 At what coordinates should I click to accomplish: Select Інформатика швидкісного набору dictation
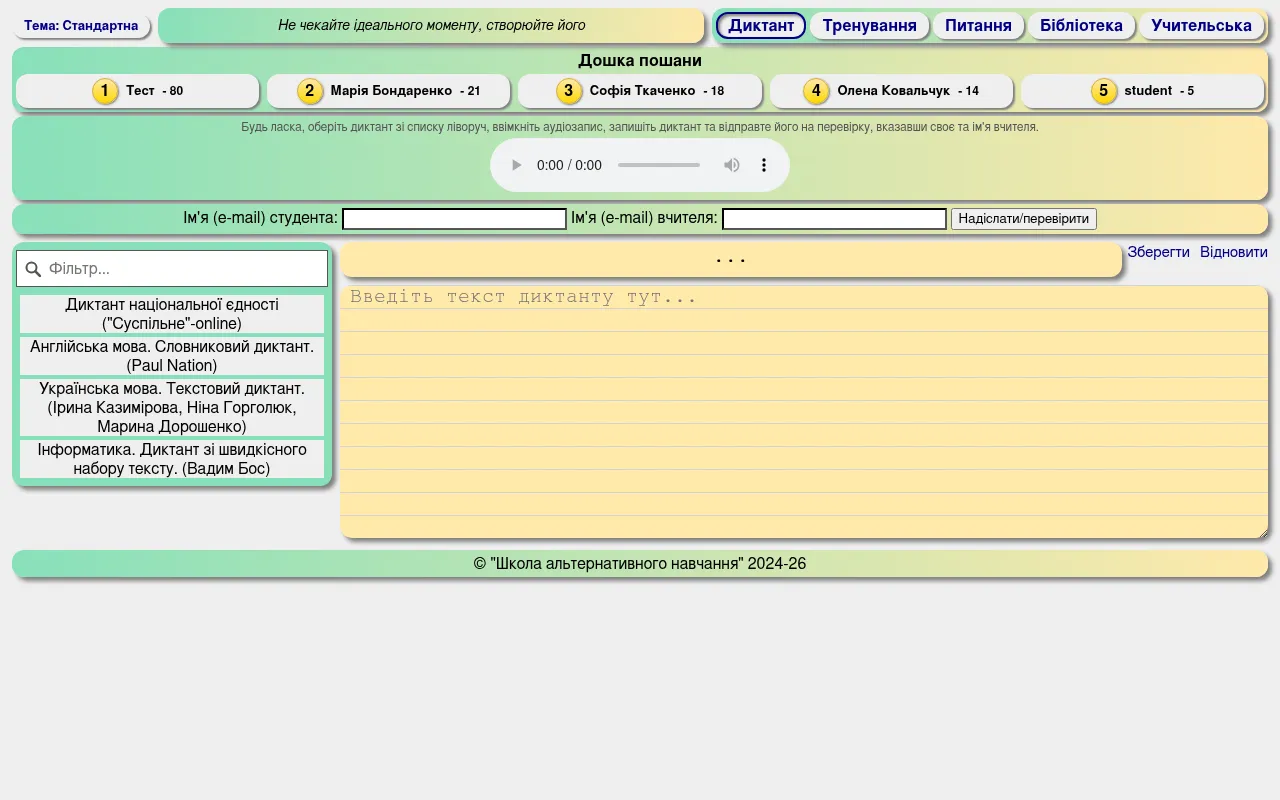coord(172,459)
